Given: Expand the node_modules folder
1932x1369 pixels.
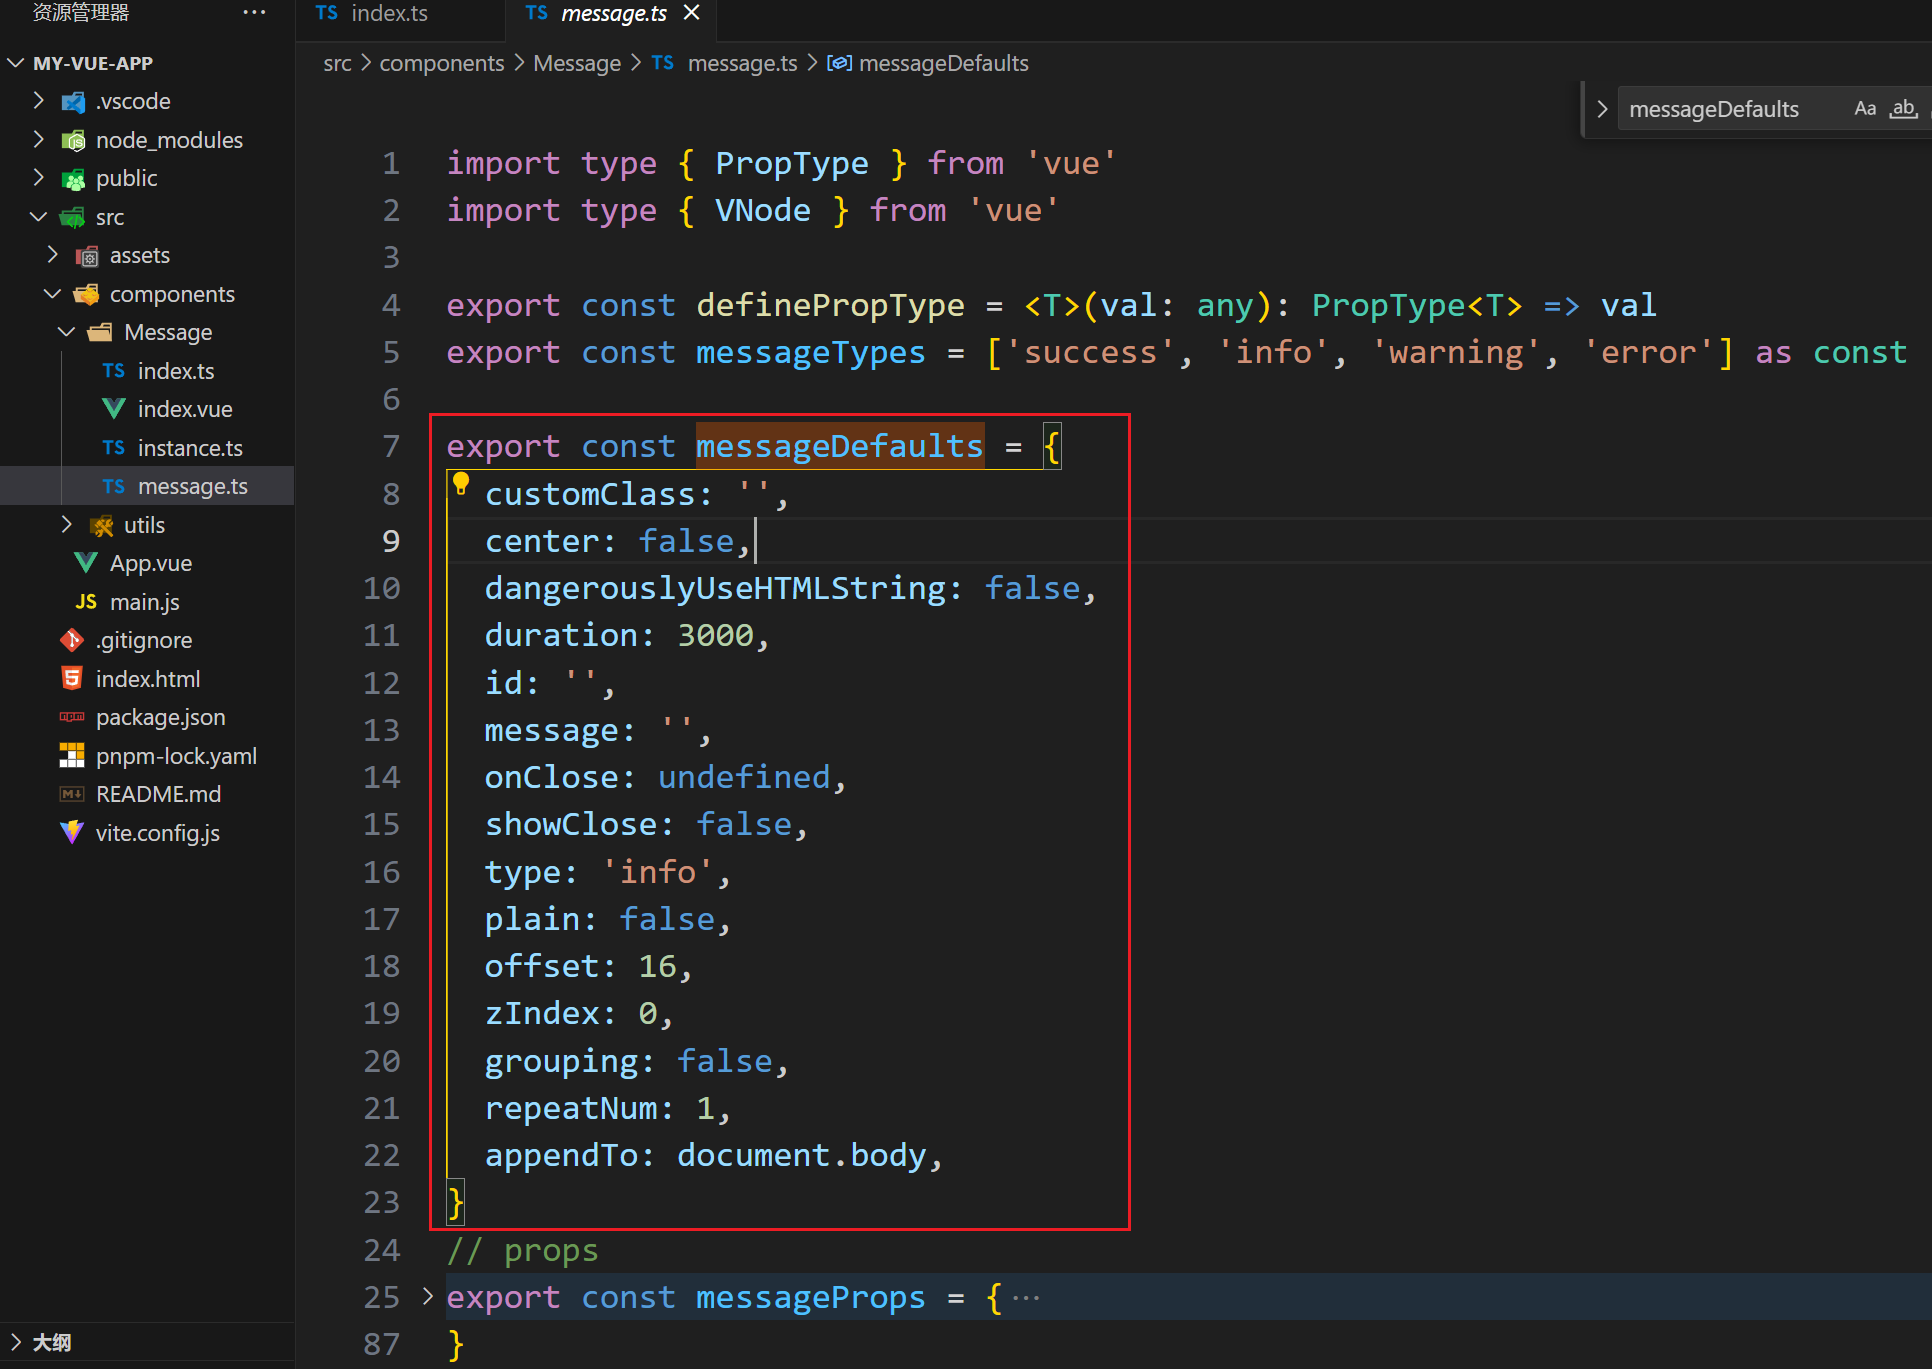Looking at the screenshot, I should point(38,140).
